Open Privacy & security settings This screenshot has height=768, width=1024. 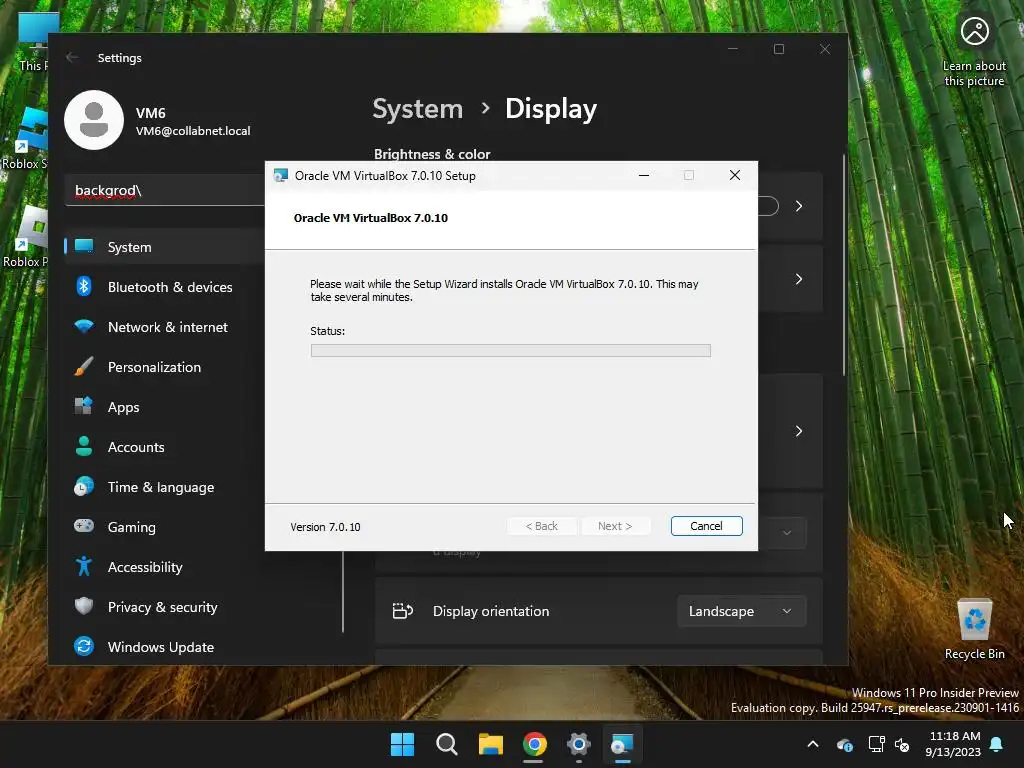165,607
